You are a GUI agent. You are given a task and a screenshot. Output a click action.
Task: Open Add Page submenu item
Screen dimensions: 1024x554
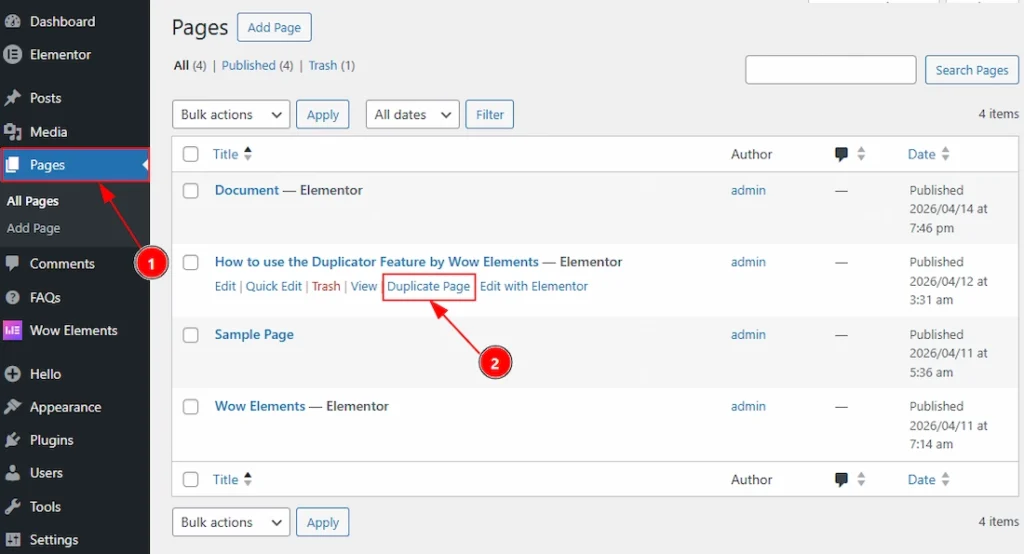tap(33, 228)
